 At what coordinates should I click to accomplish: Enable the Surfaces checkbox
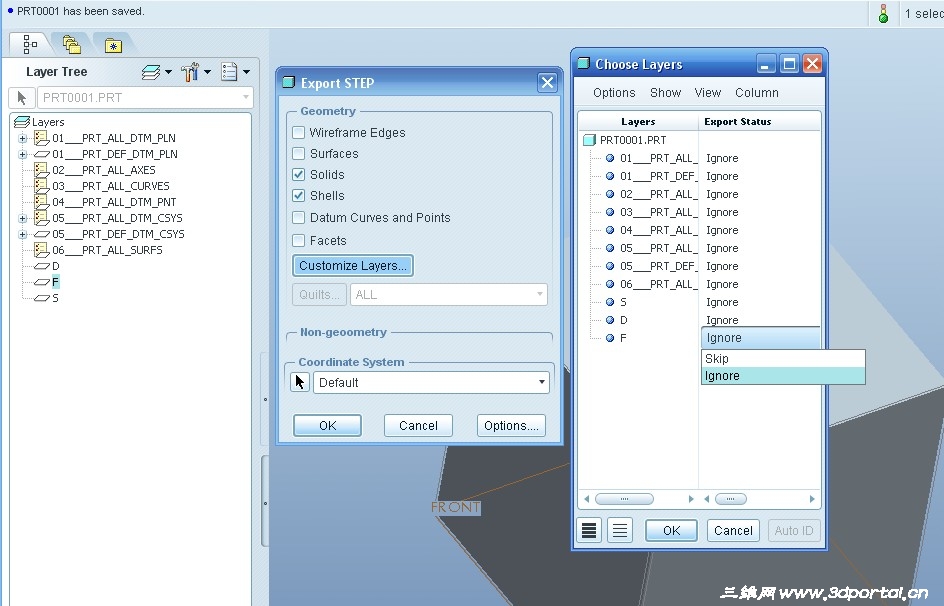click(x=298, y=153)
